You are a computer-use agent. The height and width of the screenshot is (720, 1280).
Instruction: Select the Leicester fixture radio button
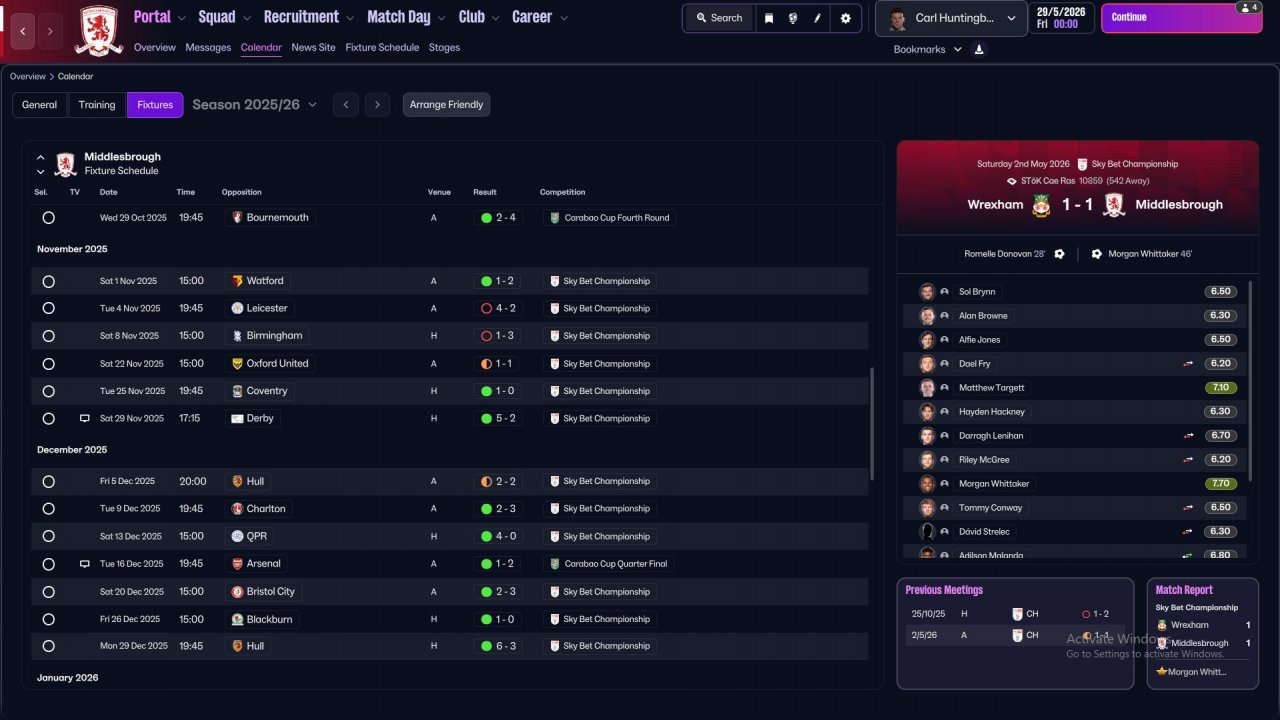click(48, 308)
